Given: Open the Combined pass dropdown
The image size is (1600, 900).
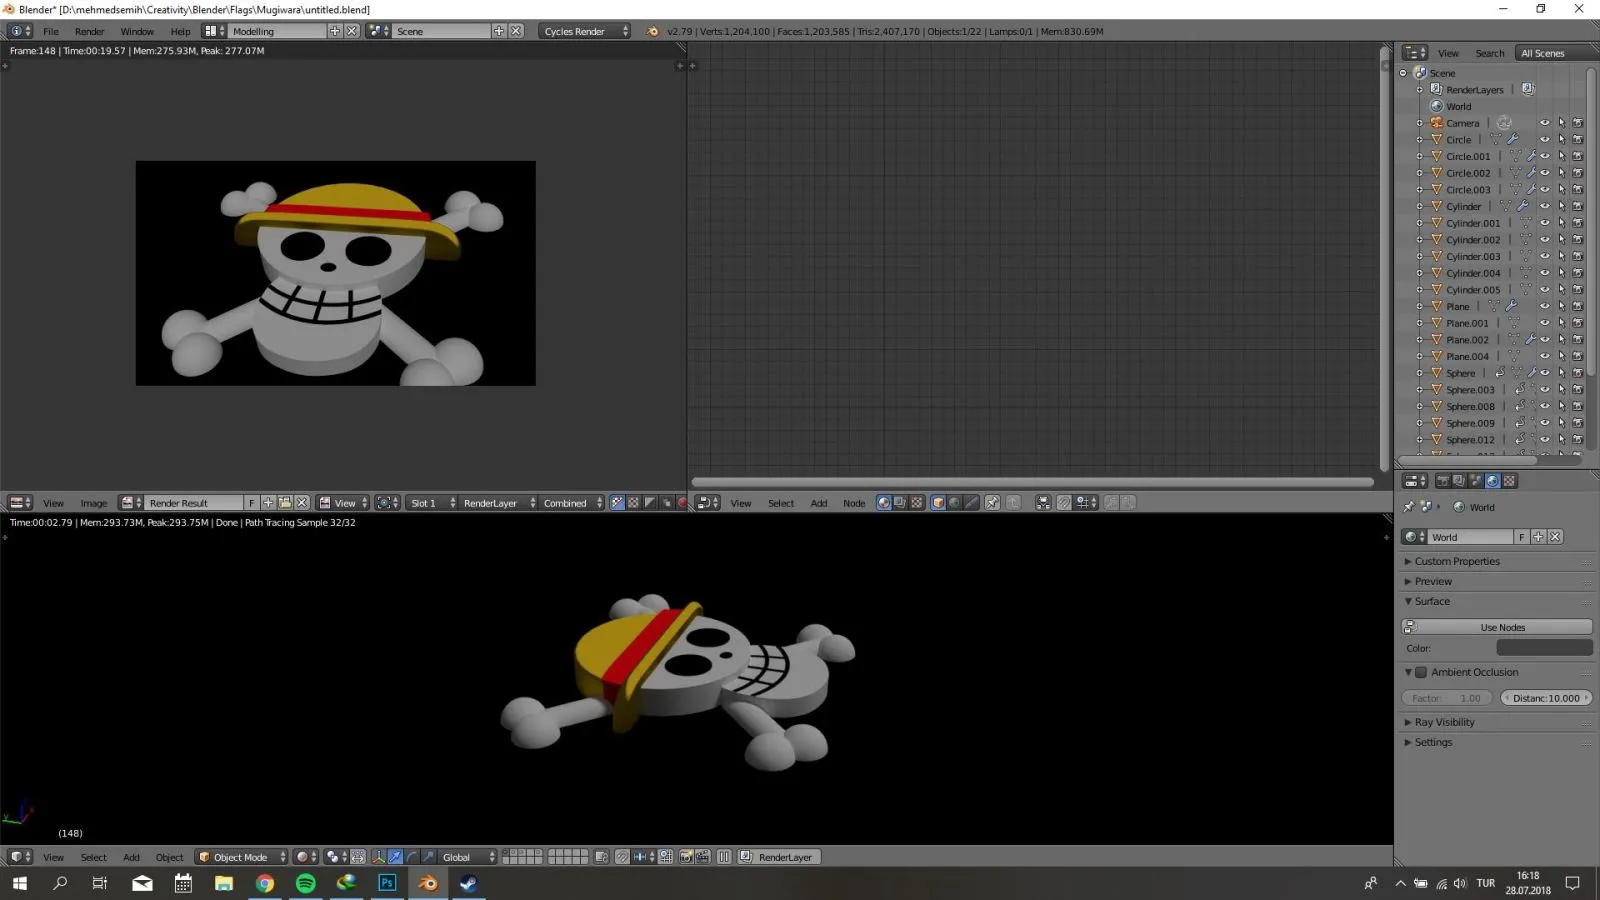Looking at the screenshot, I should (x=572, y=503).
